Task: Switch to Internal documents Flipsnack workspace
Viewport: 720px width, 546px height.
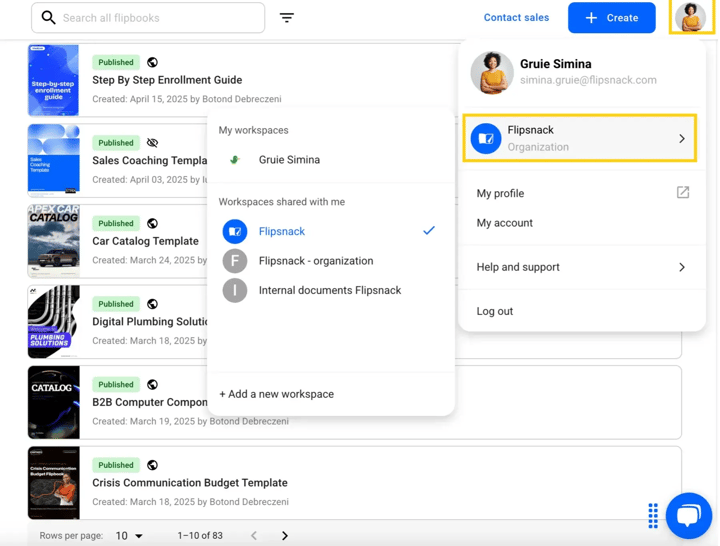Action: [x=331, y=290]
